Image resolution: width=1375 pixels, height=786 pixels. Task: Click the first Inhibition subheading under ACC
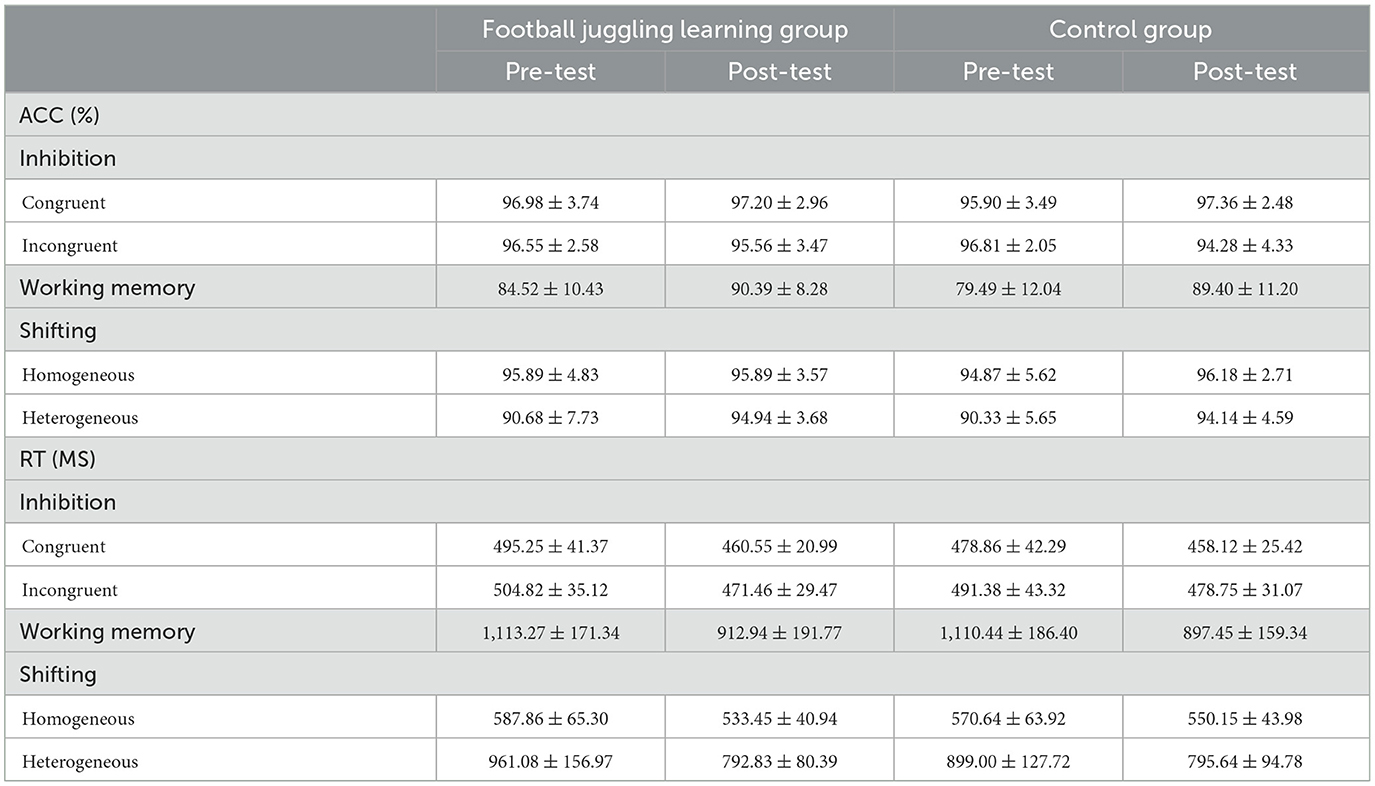click(68, 158)
